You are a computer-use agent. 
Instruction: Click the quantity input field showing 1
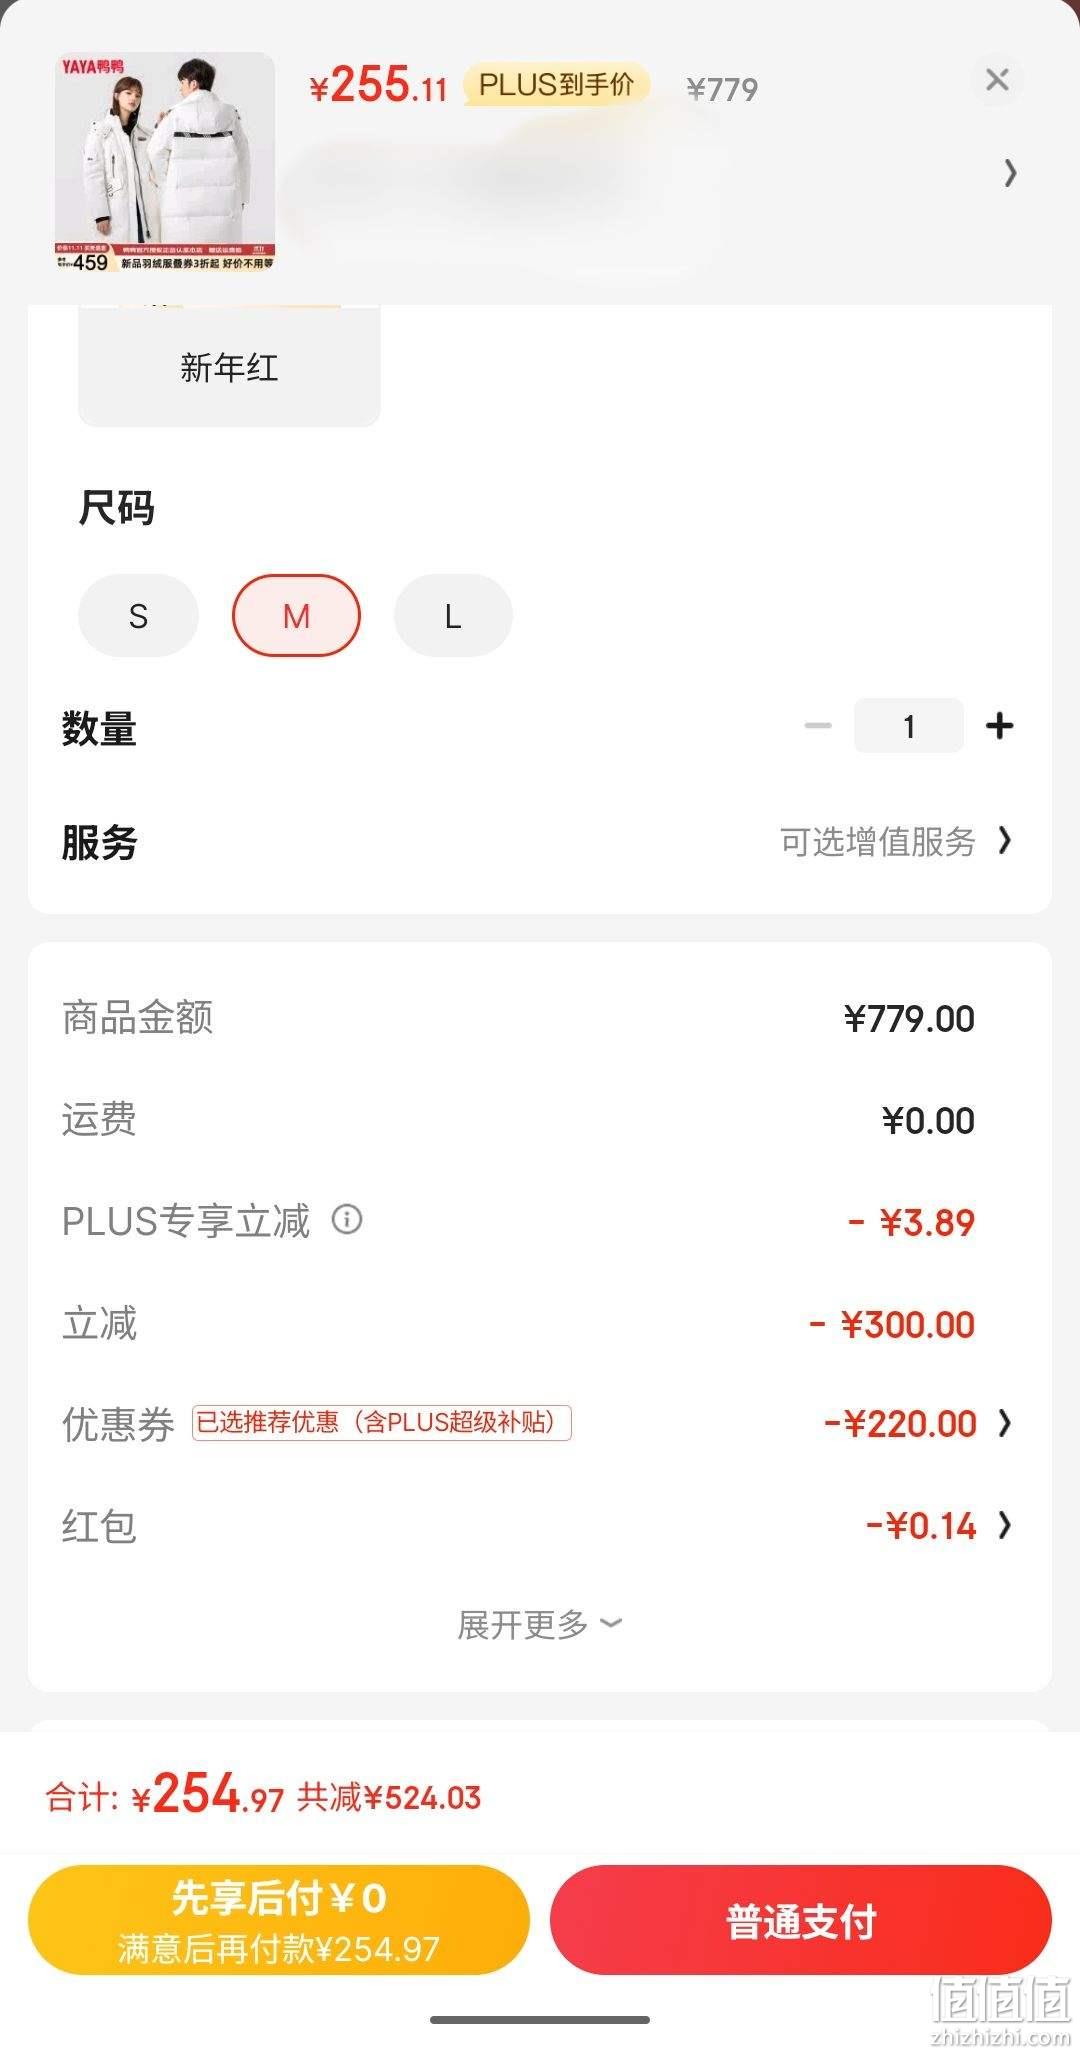click(x=908, y=726)
